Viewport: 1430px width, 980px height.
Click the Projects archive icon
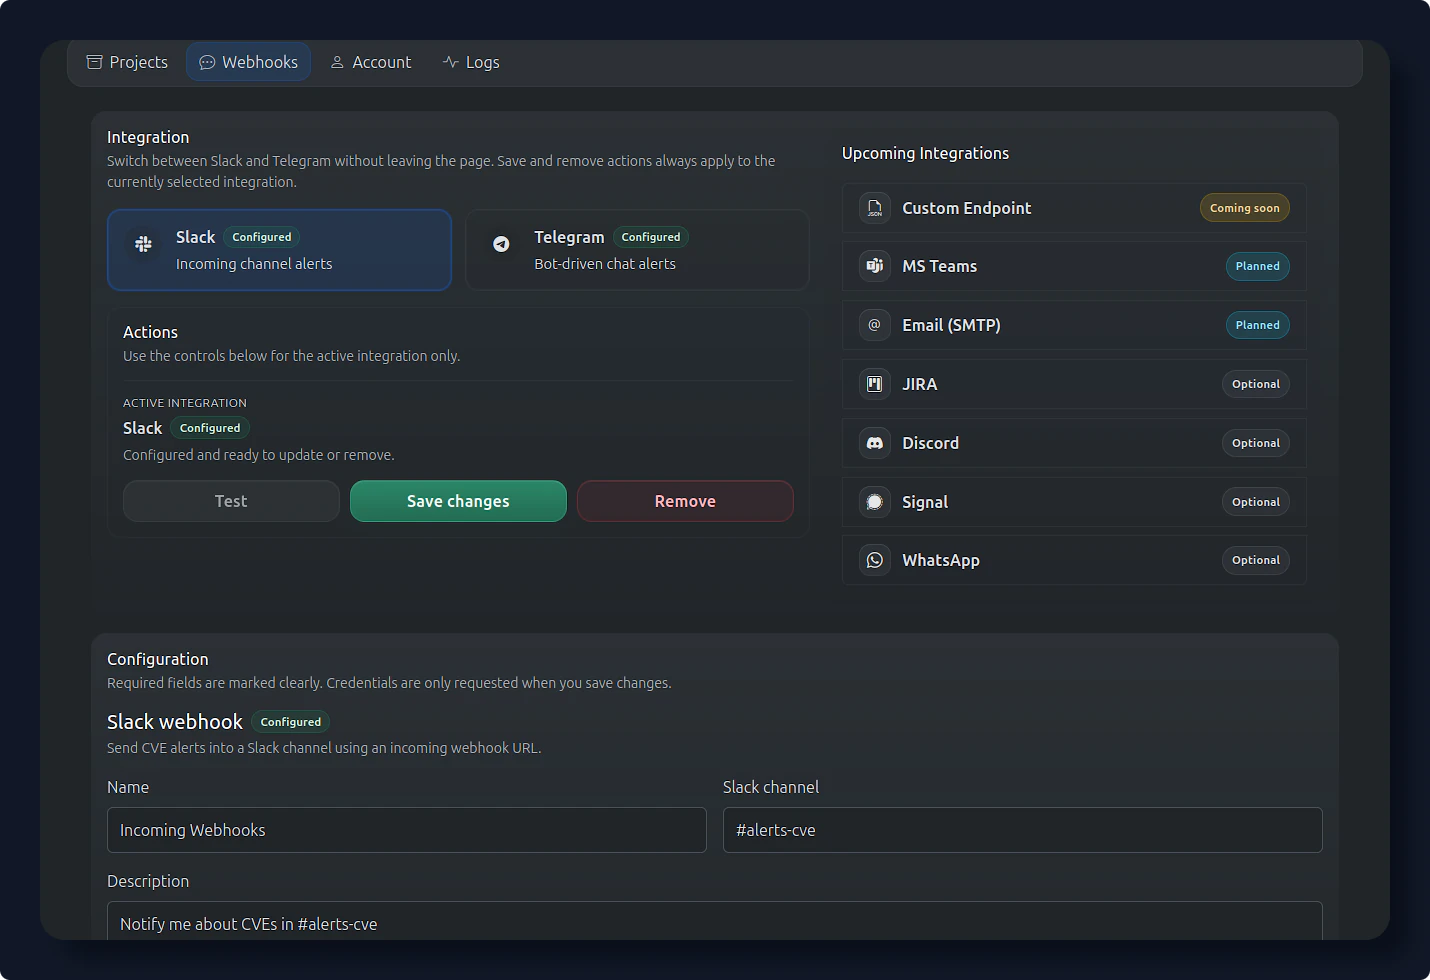95,62
